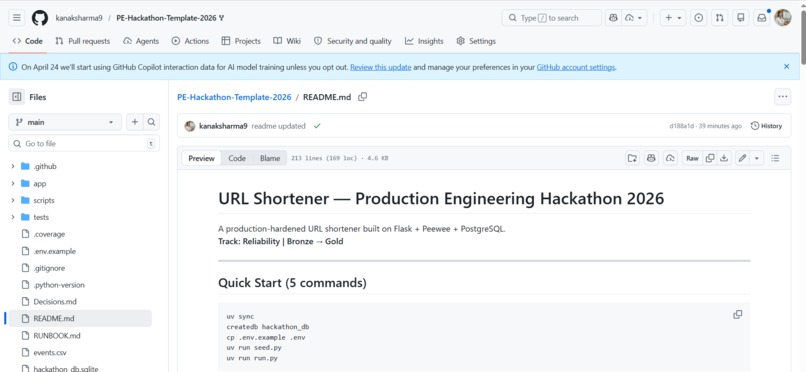Viewport: 806px width, 372px height.
Task: Expand the tests folder
Action: (x=13, y=217)
